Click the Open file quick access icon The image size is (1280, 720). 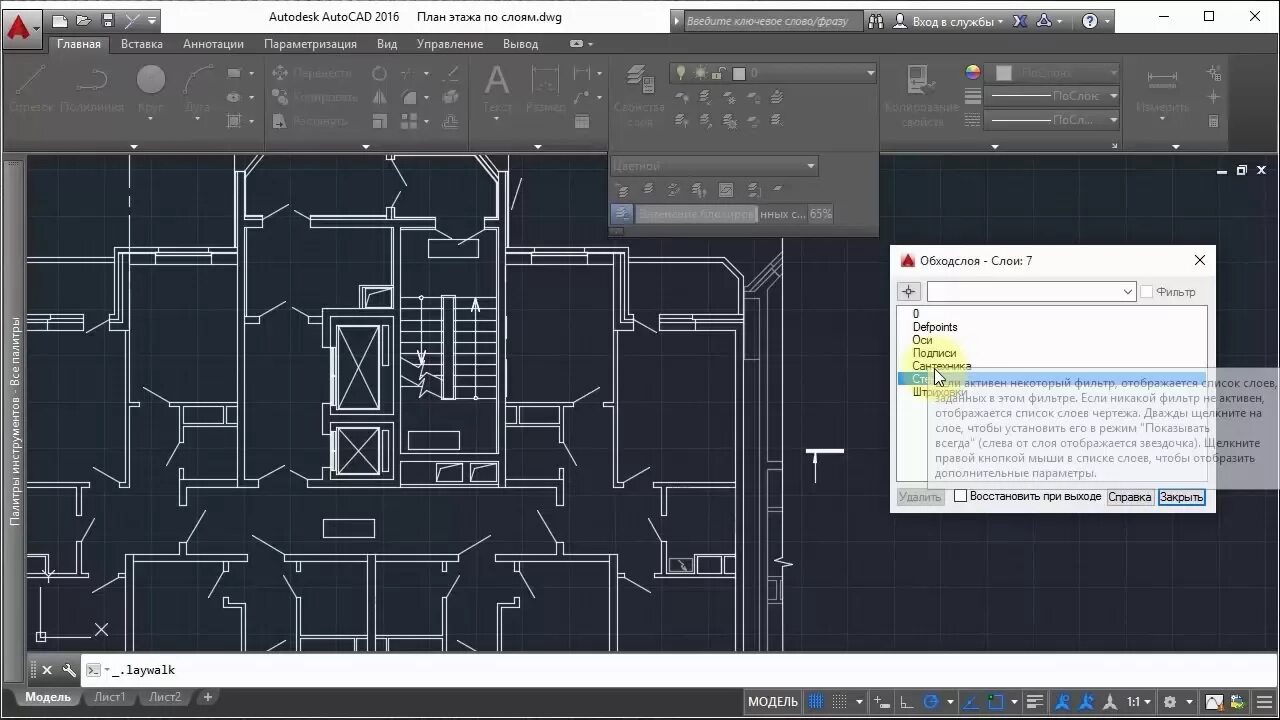point(84,20)
